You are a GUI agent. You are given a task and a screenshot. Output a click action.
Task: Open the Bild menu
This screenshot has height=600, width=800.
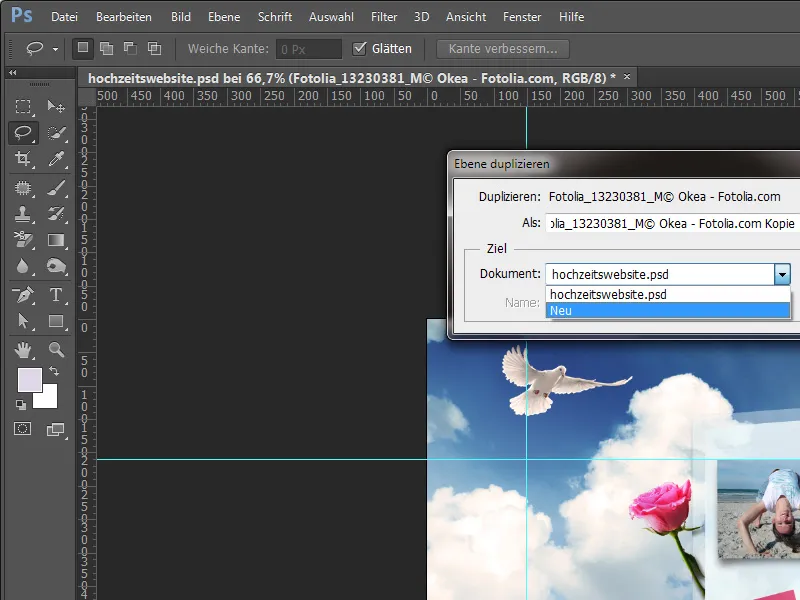point(181,17)
